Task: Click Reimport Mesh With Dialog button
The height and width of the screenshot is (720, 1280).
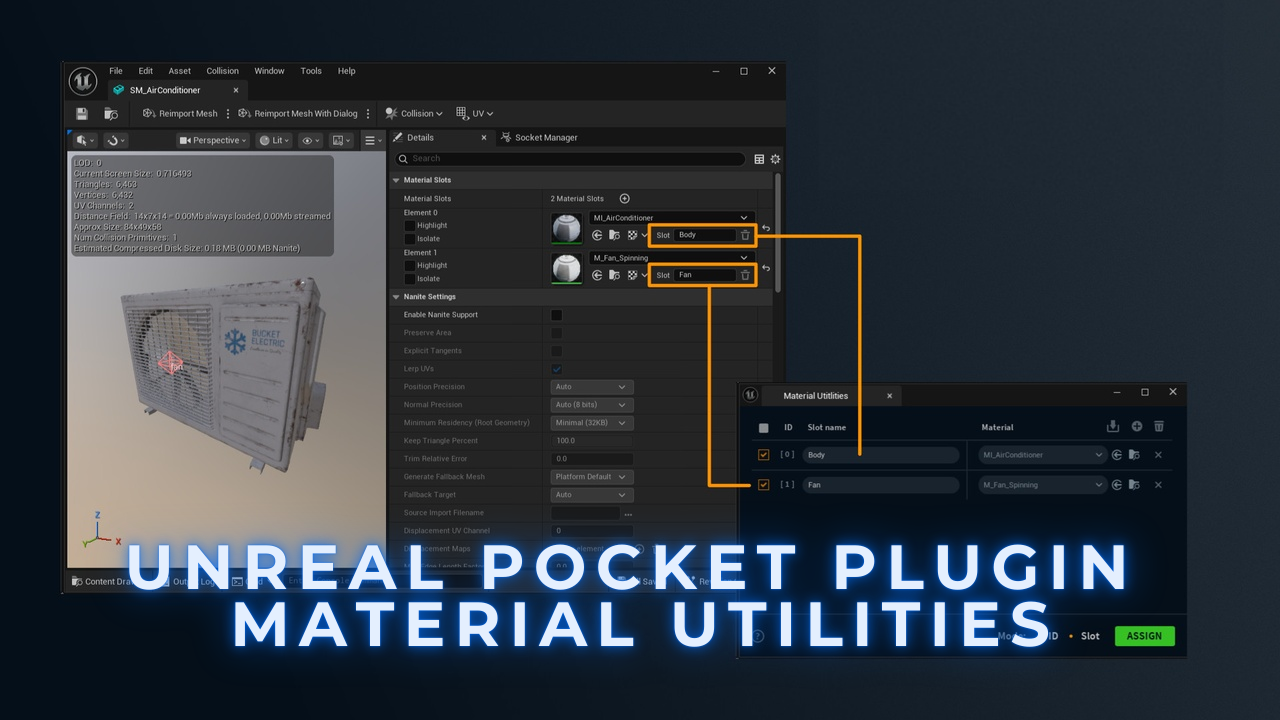Action: [298, 114]
